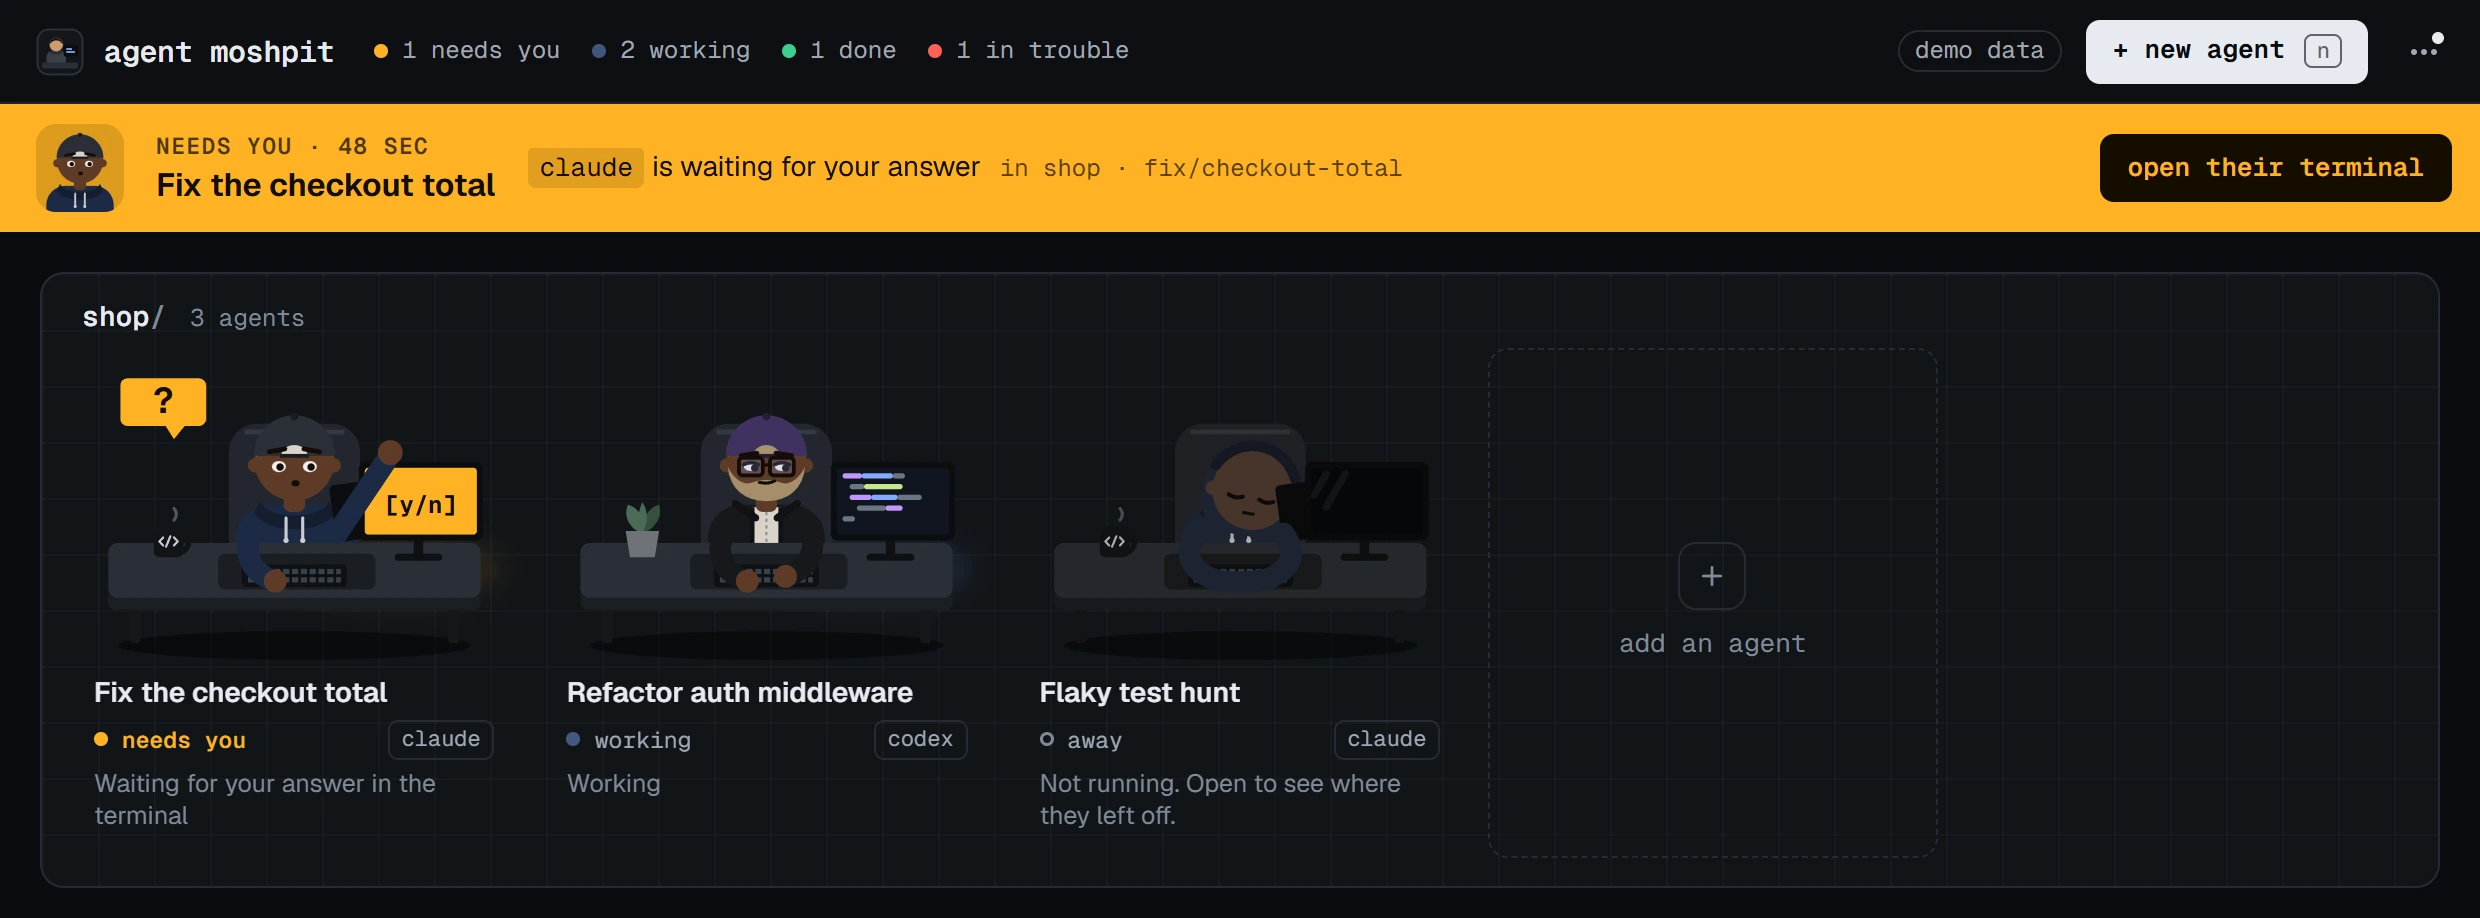Filter by 1 needs you status

coord(467,50)
